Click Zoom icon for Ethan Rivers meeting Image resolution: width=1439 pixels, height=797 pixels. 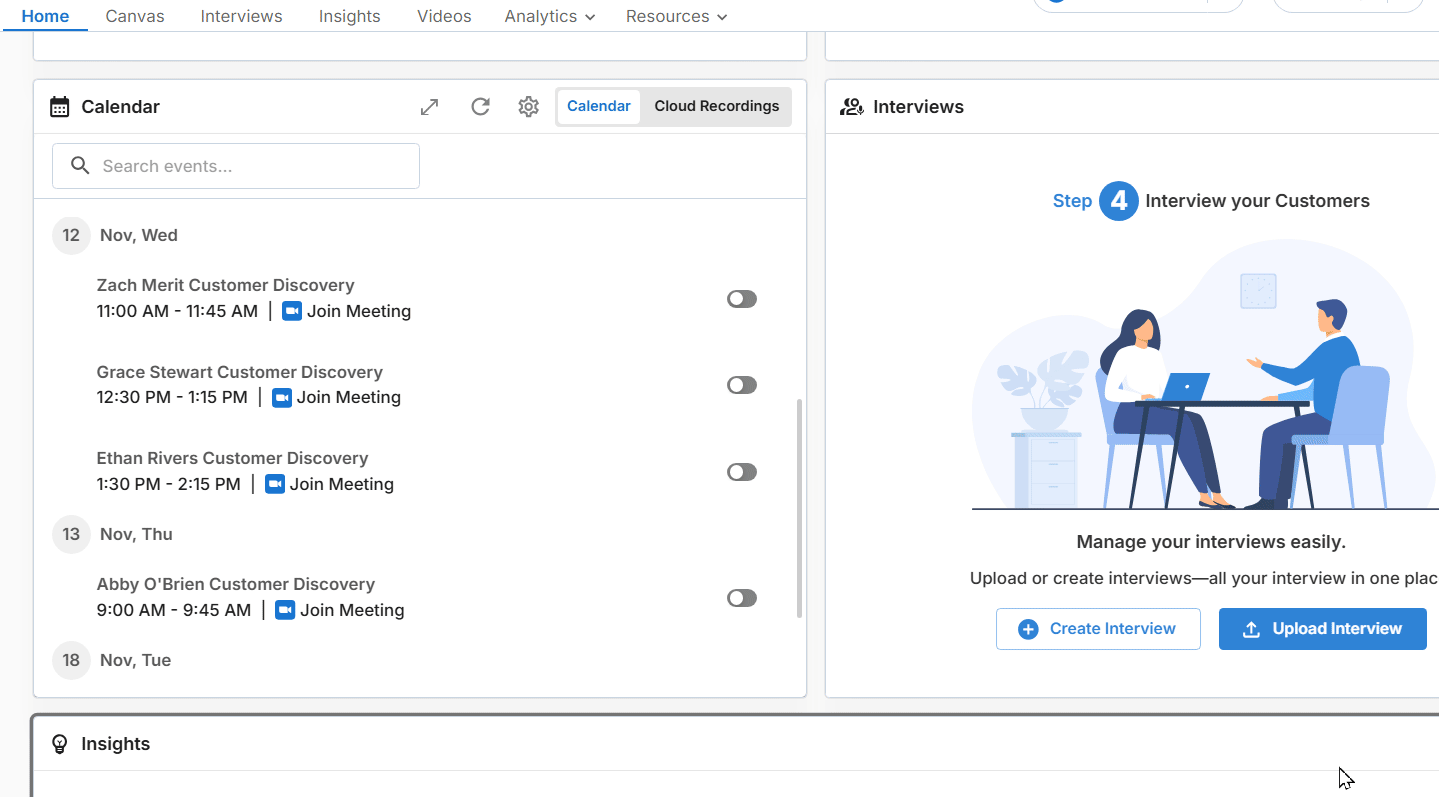coord(275,484)
